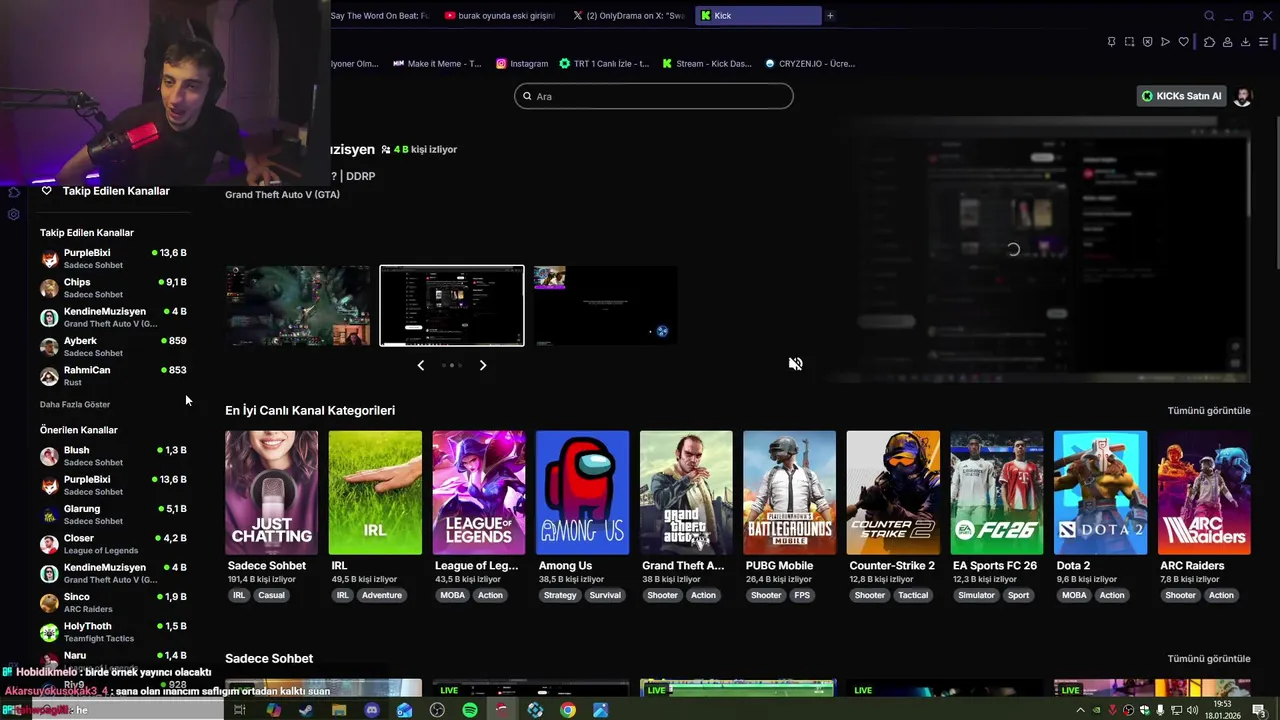Open the EA Sports FC 26 category card
This screenshot has height=720, width=1280.
(997, 493)
